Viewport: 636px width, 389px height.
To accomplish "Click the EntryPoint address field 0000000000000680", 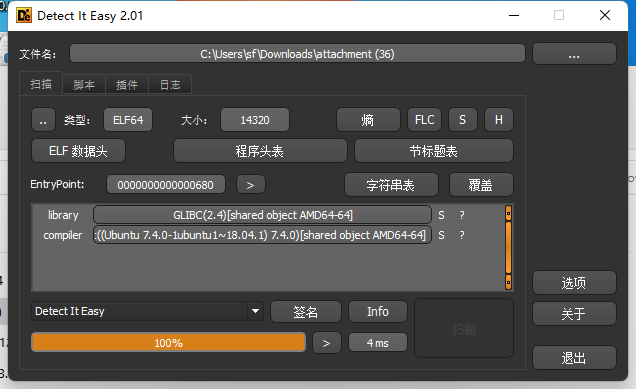I will tap(165, 185).
